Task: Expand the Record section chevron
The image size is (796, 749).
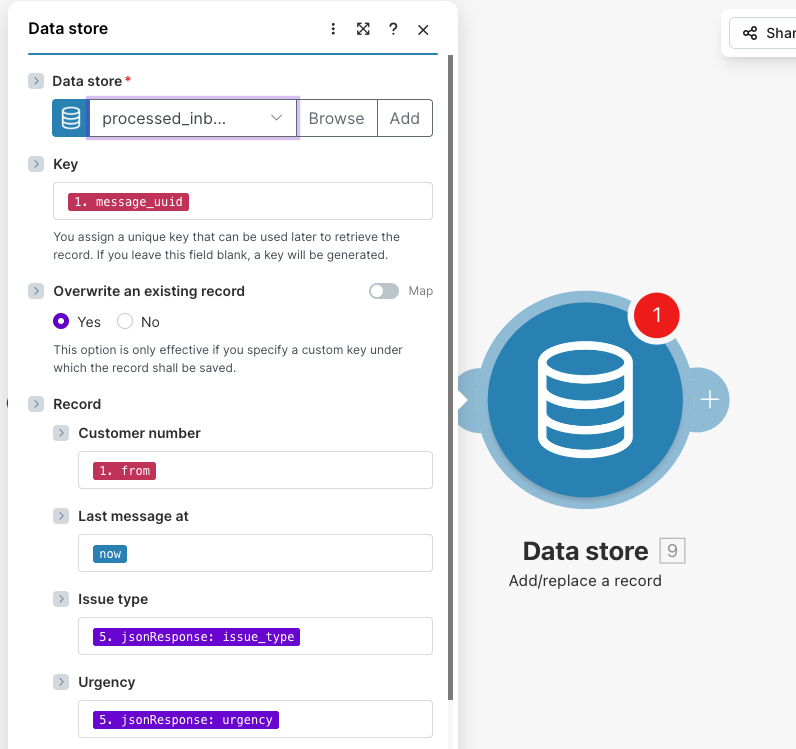Action: pyautogui.click(x=36, y=404)
